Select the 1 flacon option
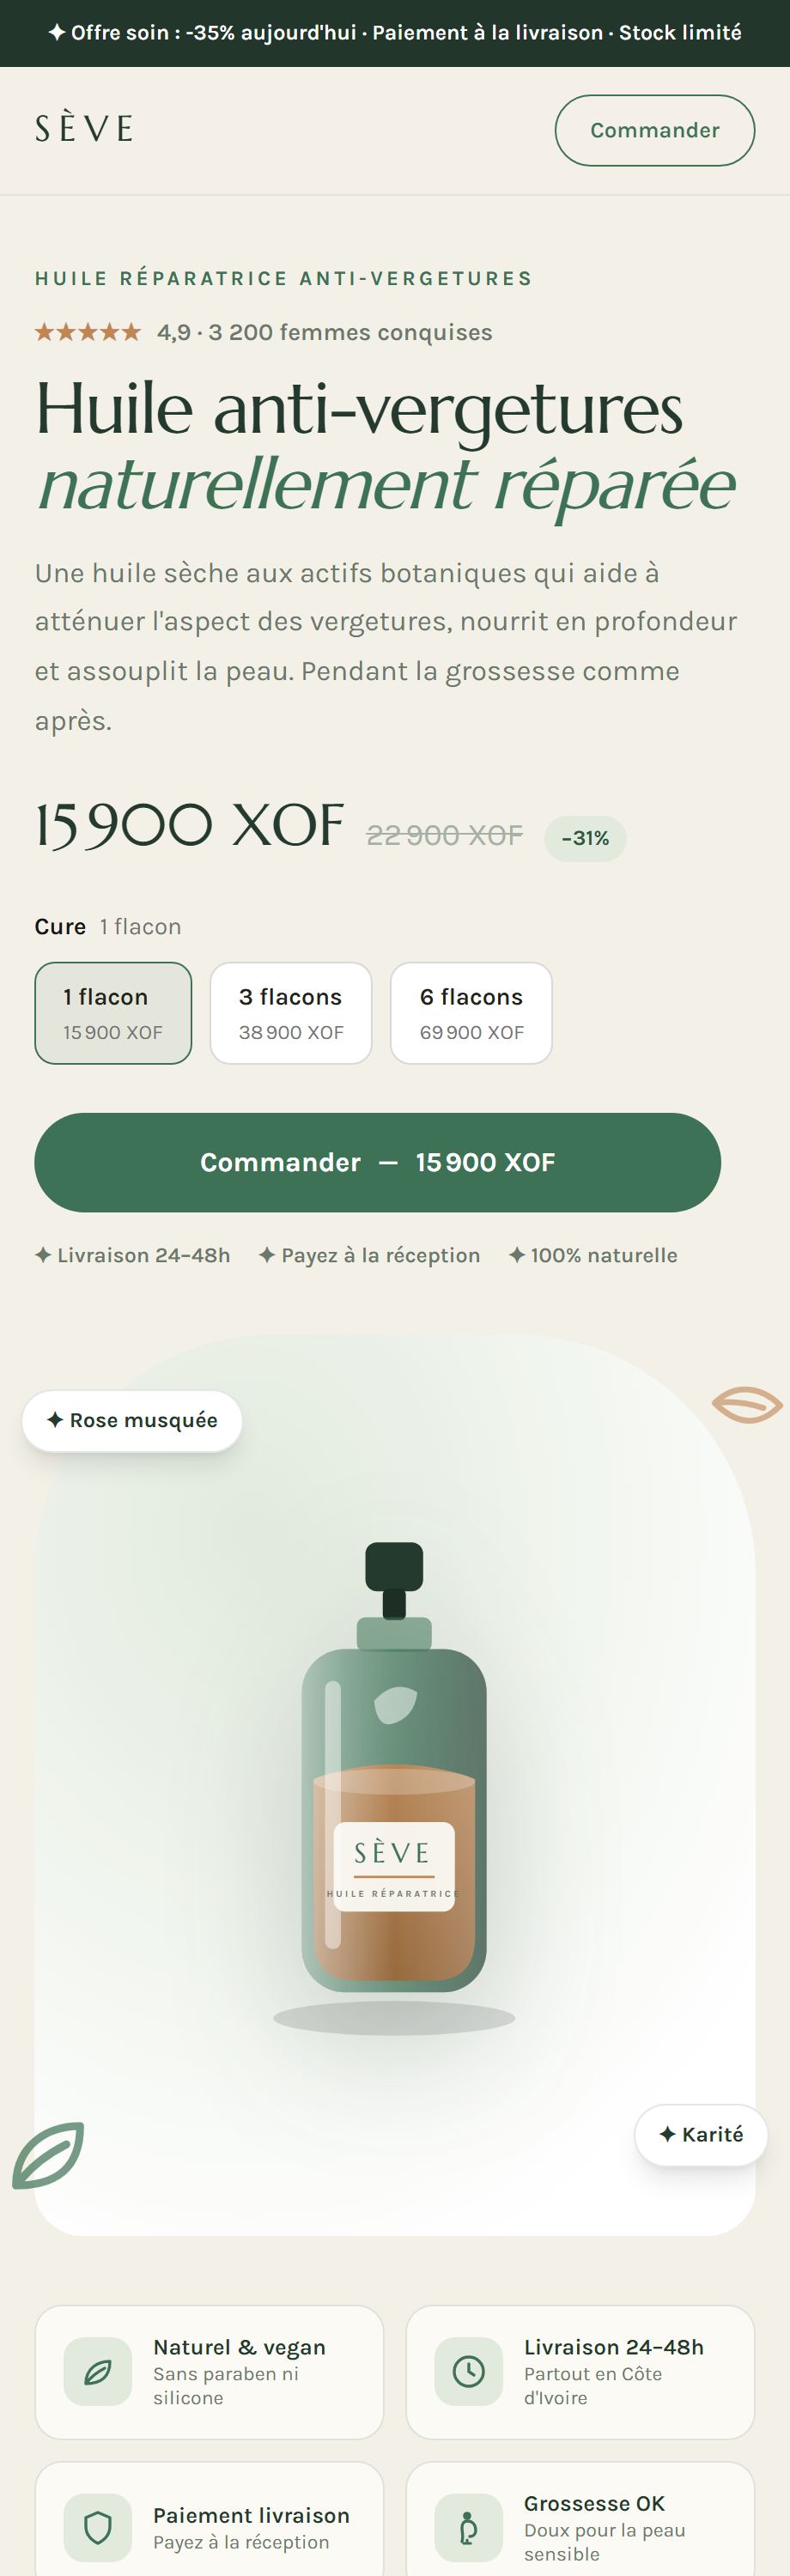Viewport: 790px width, 2576px height. [113, 1013]
